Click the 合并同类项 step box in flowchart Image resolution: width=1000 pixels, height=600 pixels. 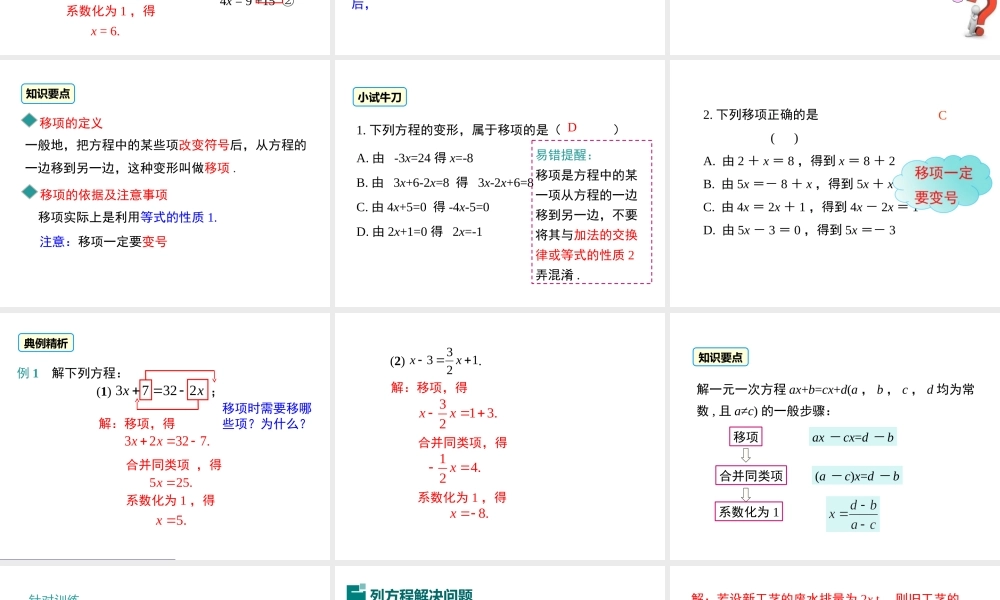(x=751, y=476)
